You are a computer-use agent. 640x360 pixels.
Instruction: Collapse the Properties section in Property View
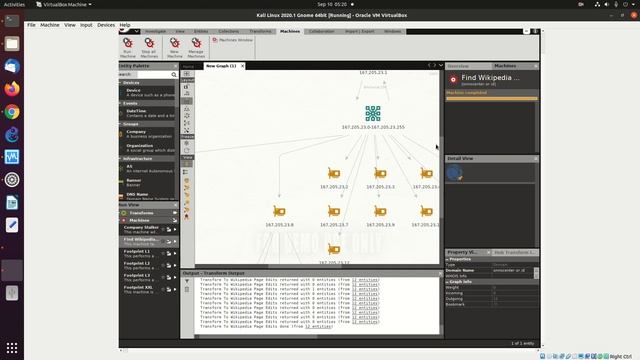(447, 260)
